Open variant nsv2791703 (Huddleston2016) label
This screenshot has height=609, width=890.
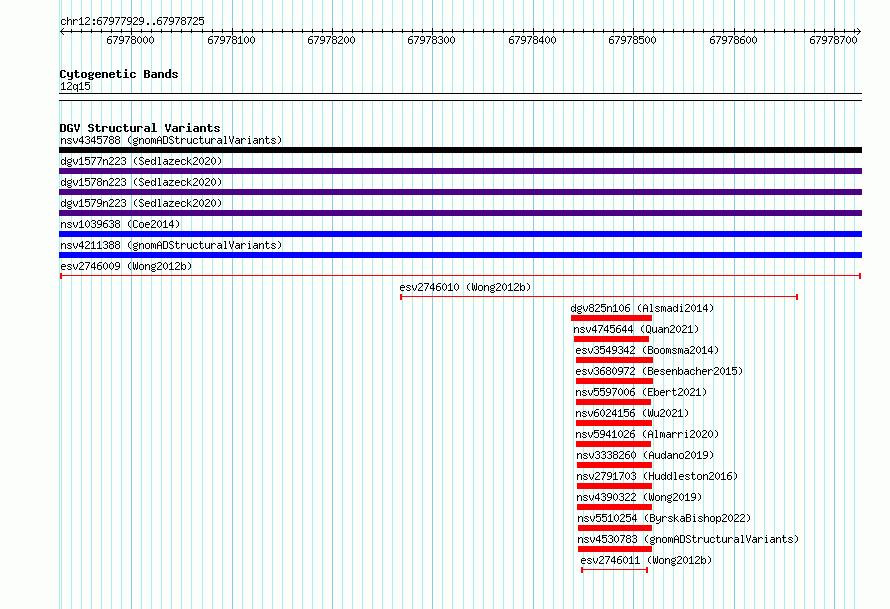(x=657, y=476)
